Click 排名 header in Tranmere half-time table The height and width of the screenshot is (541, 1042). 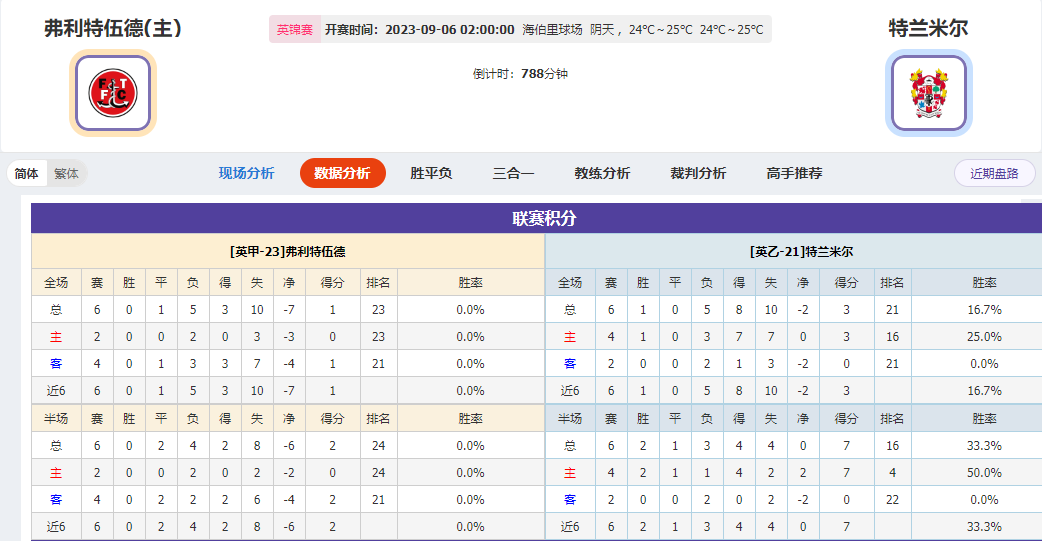pyautogui.click(x=892, y=419)
